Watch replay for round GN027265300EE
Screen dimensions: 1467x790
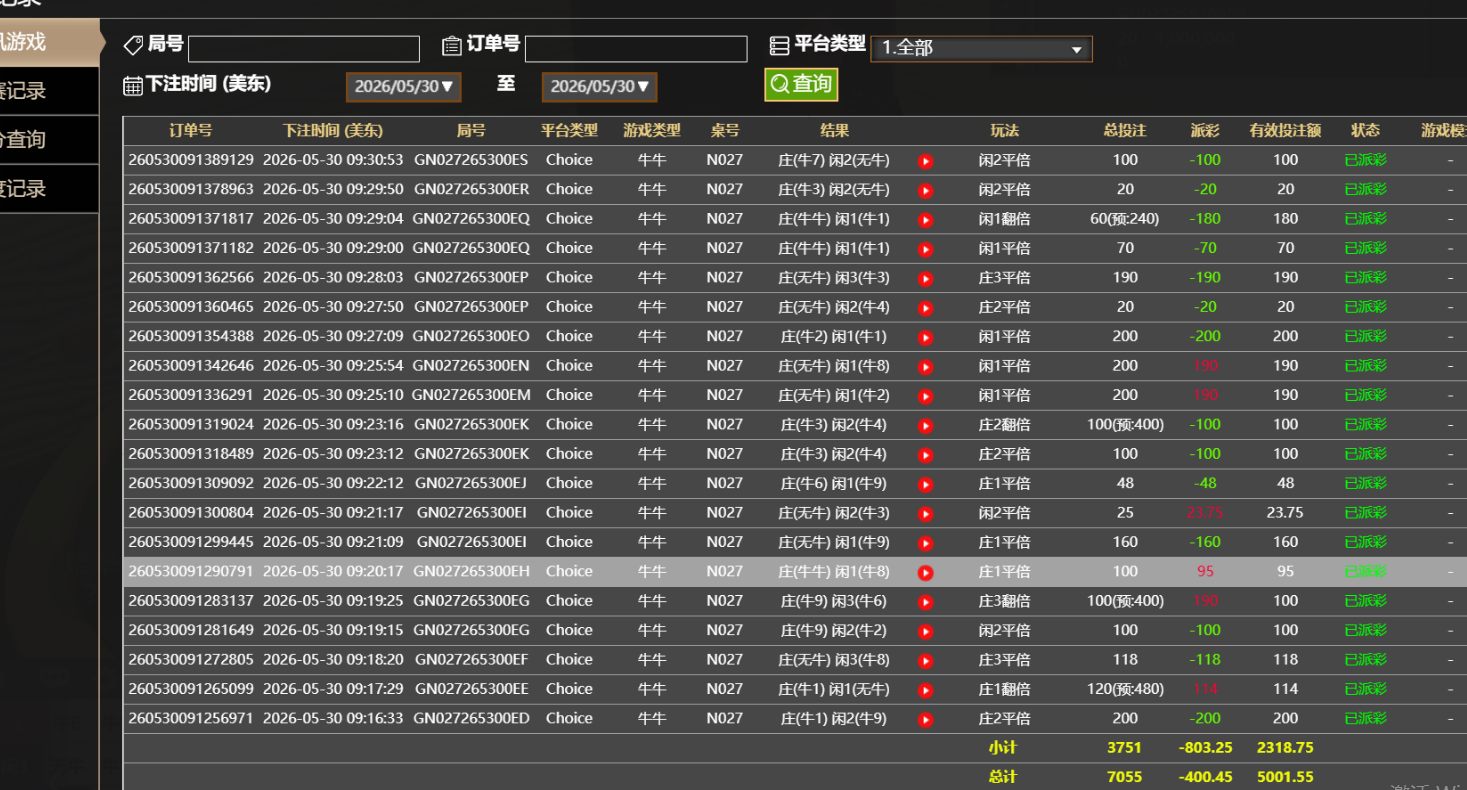tap(926, 690)
